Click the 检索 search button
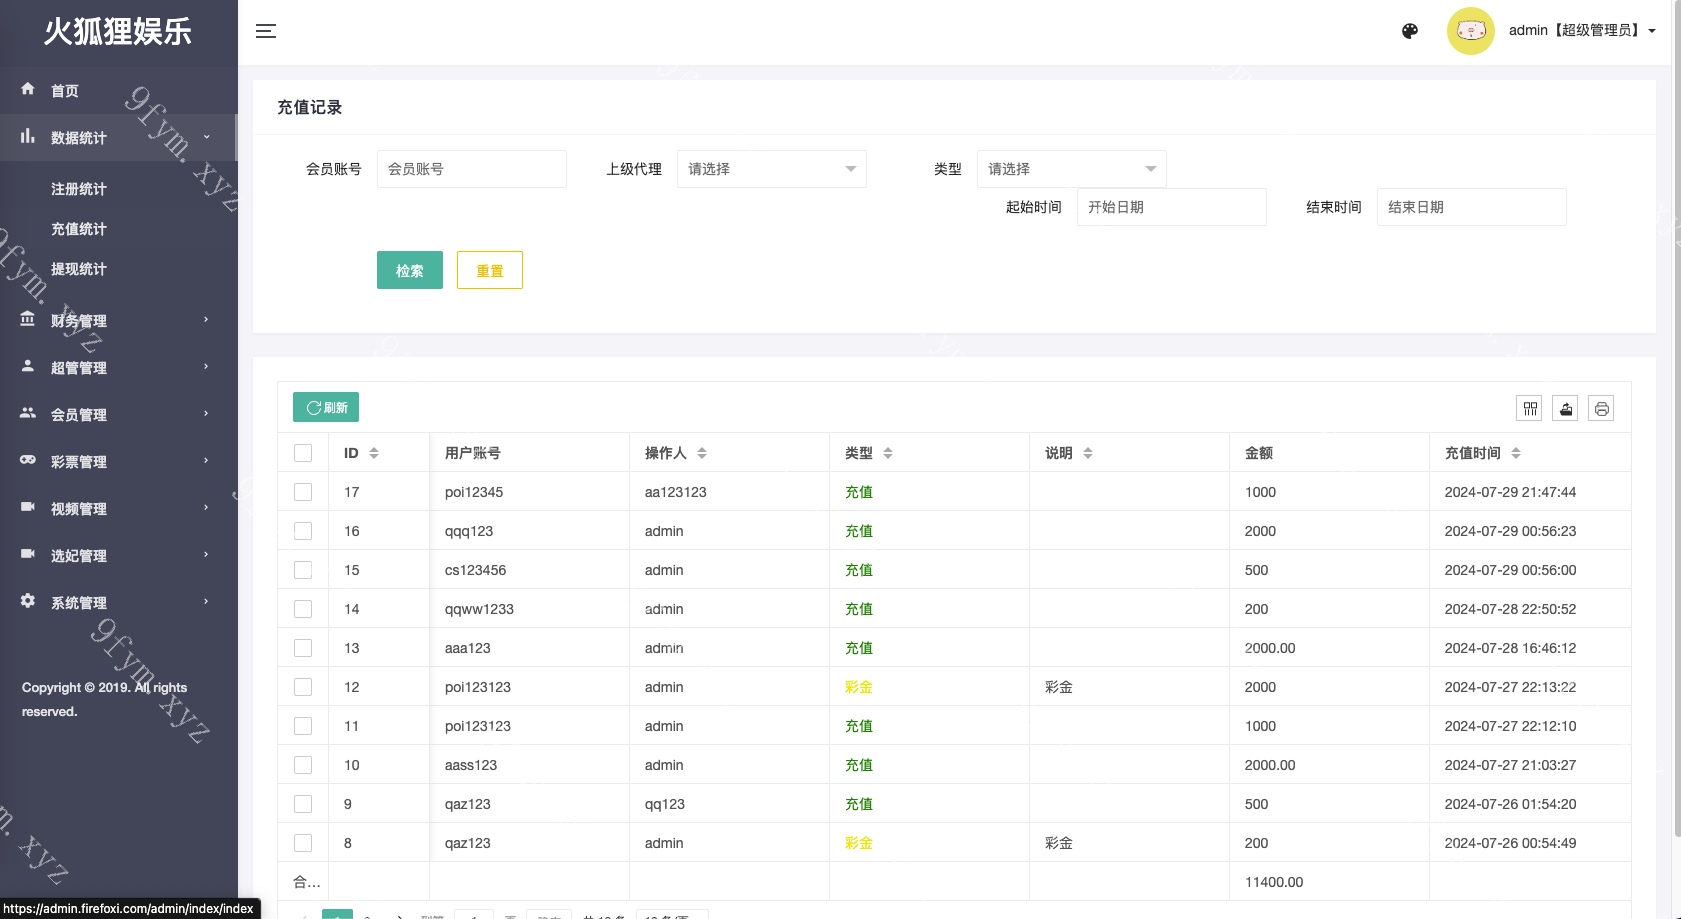Image resolution: width=1681 pixels, height=919 pixels. (410, 270)
